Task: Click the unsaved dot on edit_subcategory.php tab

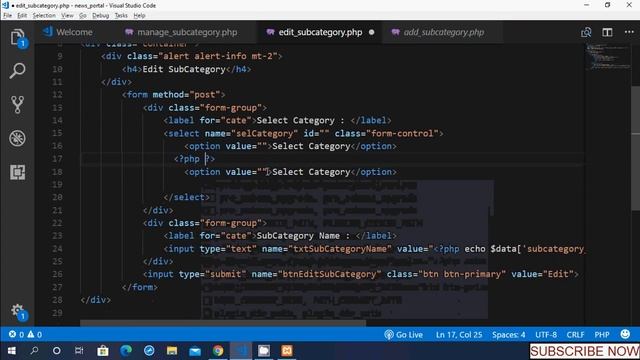Action: pos(371,32)
